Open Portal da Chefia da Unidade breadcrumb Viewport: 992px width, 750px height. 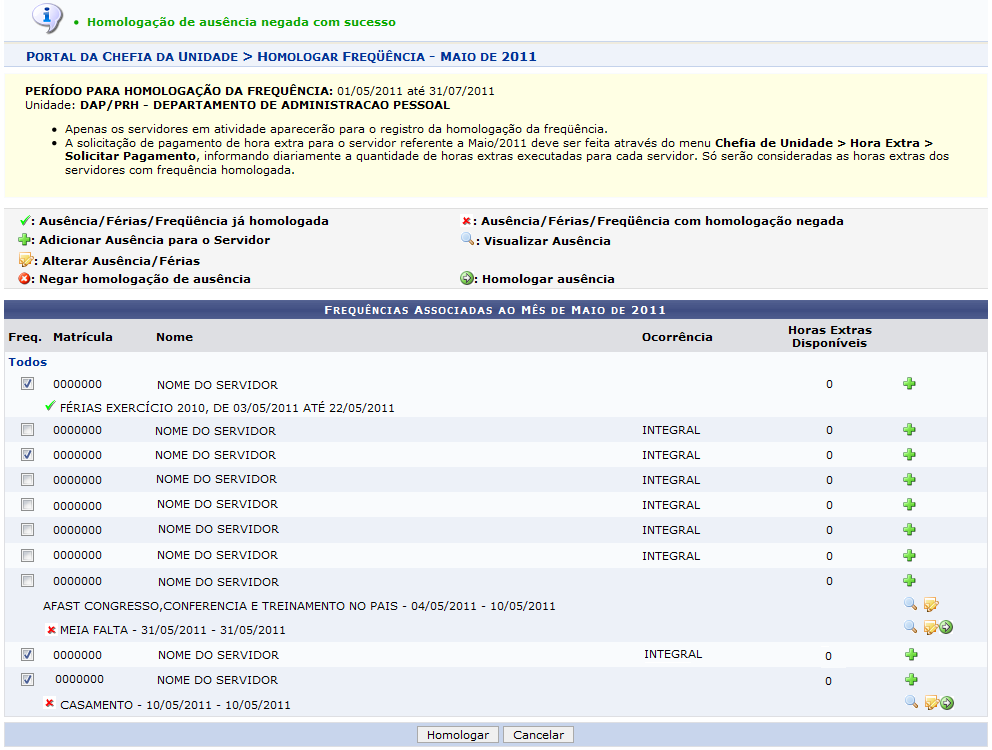pos(131,57)
